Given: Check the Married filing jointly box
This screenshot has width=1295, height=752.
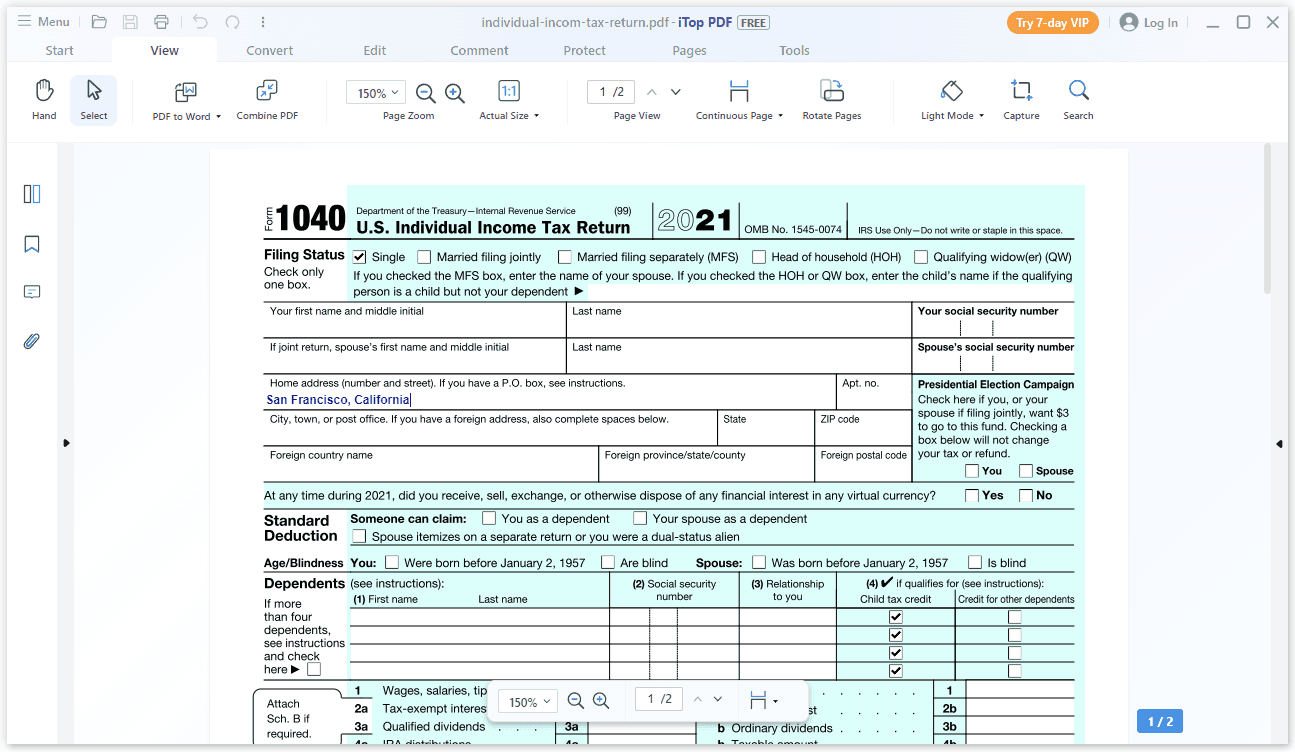Looking at the screenshot, I should pos(423,256).
